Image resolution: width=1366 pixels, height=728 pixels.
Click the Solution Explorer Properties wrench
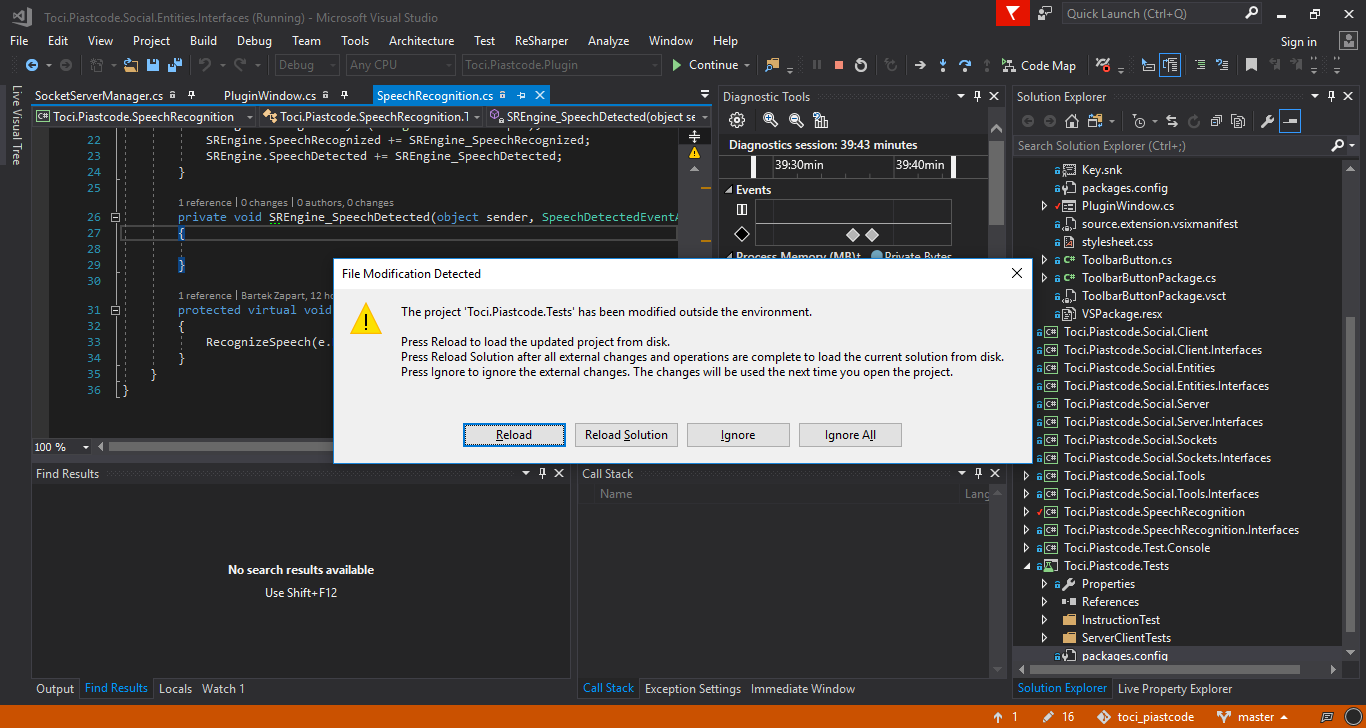click(x=1267, y=121)
